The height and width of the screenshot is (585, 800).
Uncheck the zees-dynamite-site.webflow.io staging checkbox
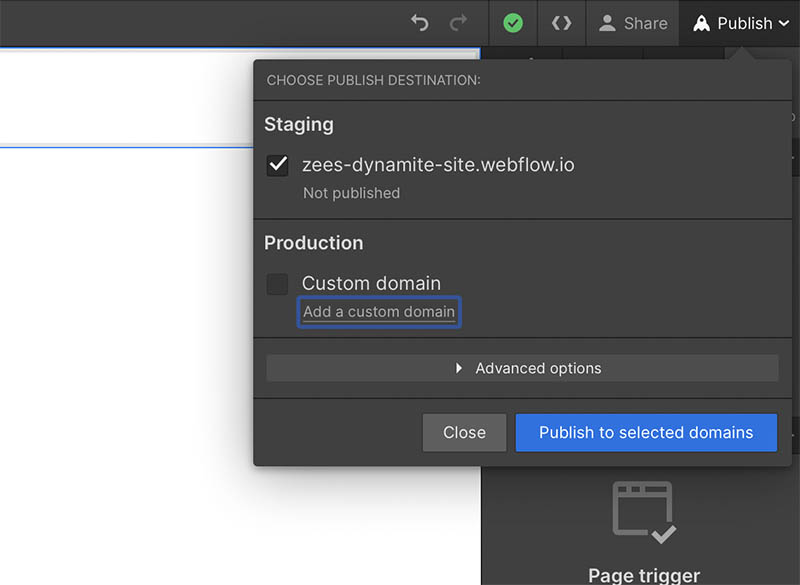click(278, 165)
